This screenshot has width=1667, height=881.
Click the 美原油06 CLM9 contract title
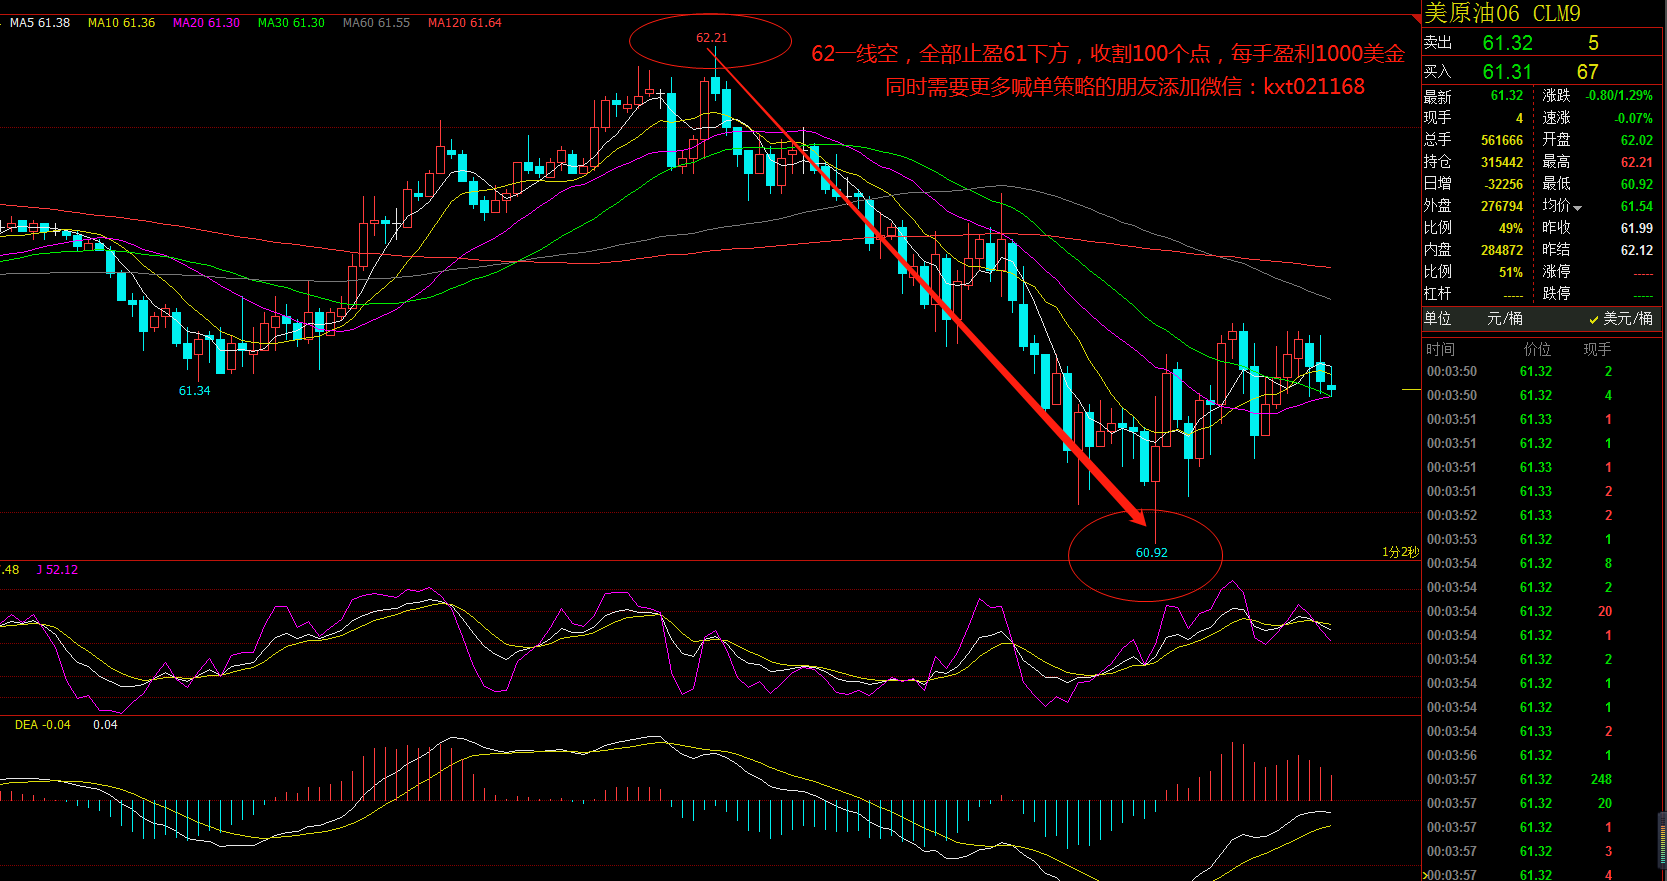[x=1502, y=13]
